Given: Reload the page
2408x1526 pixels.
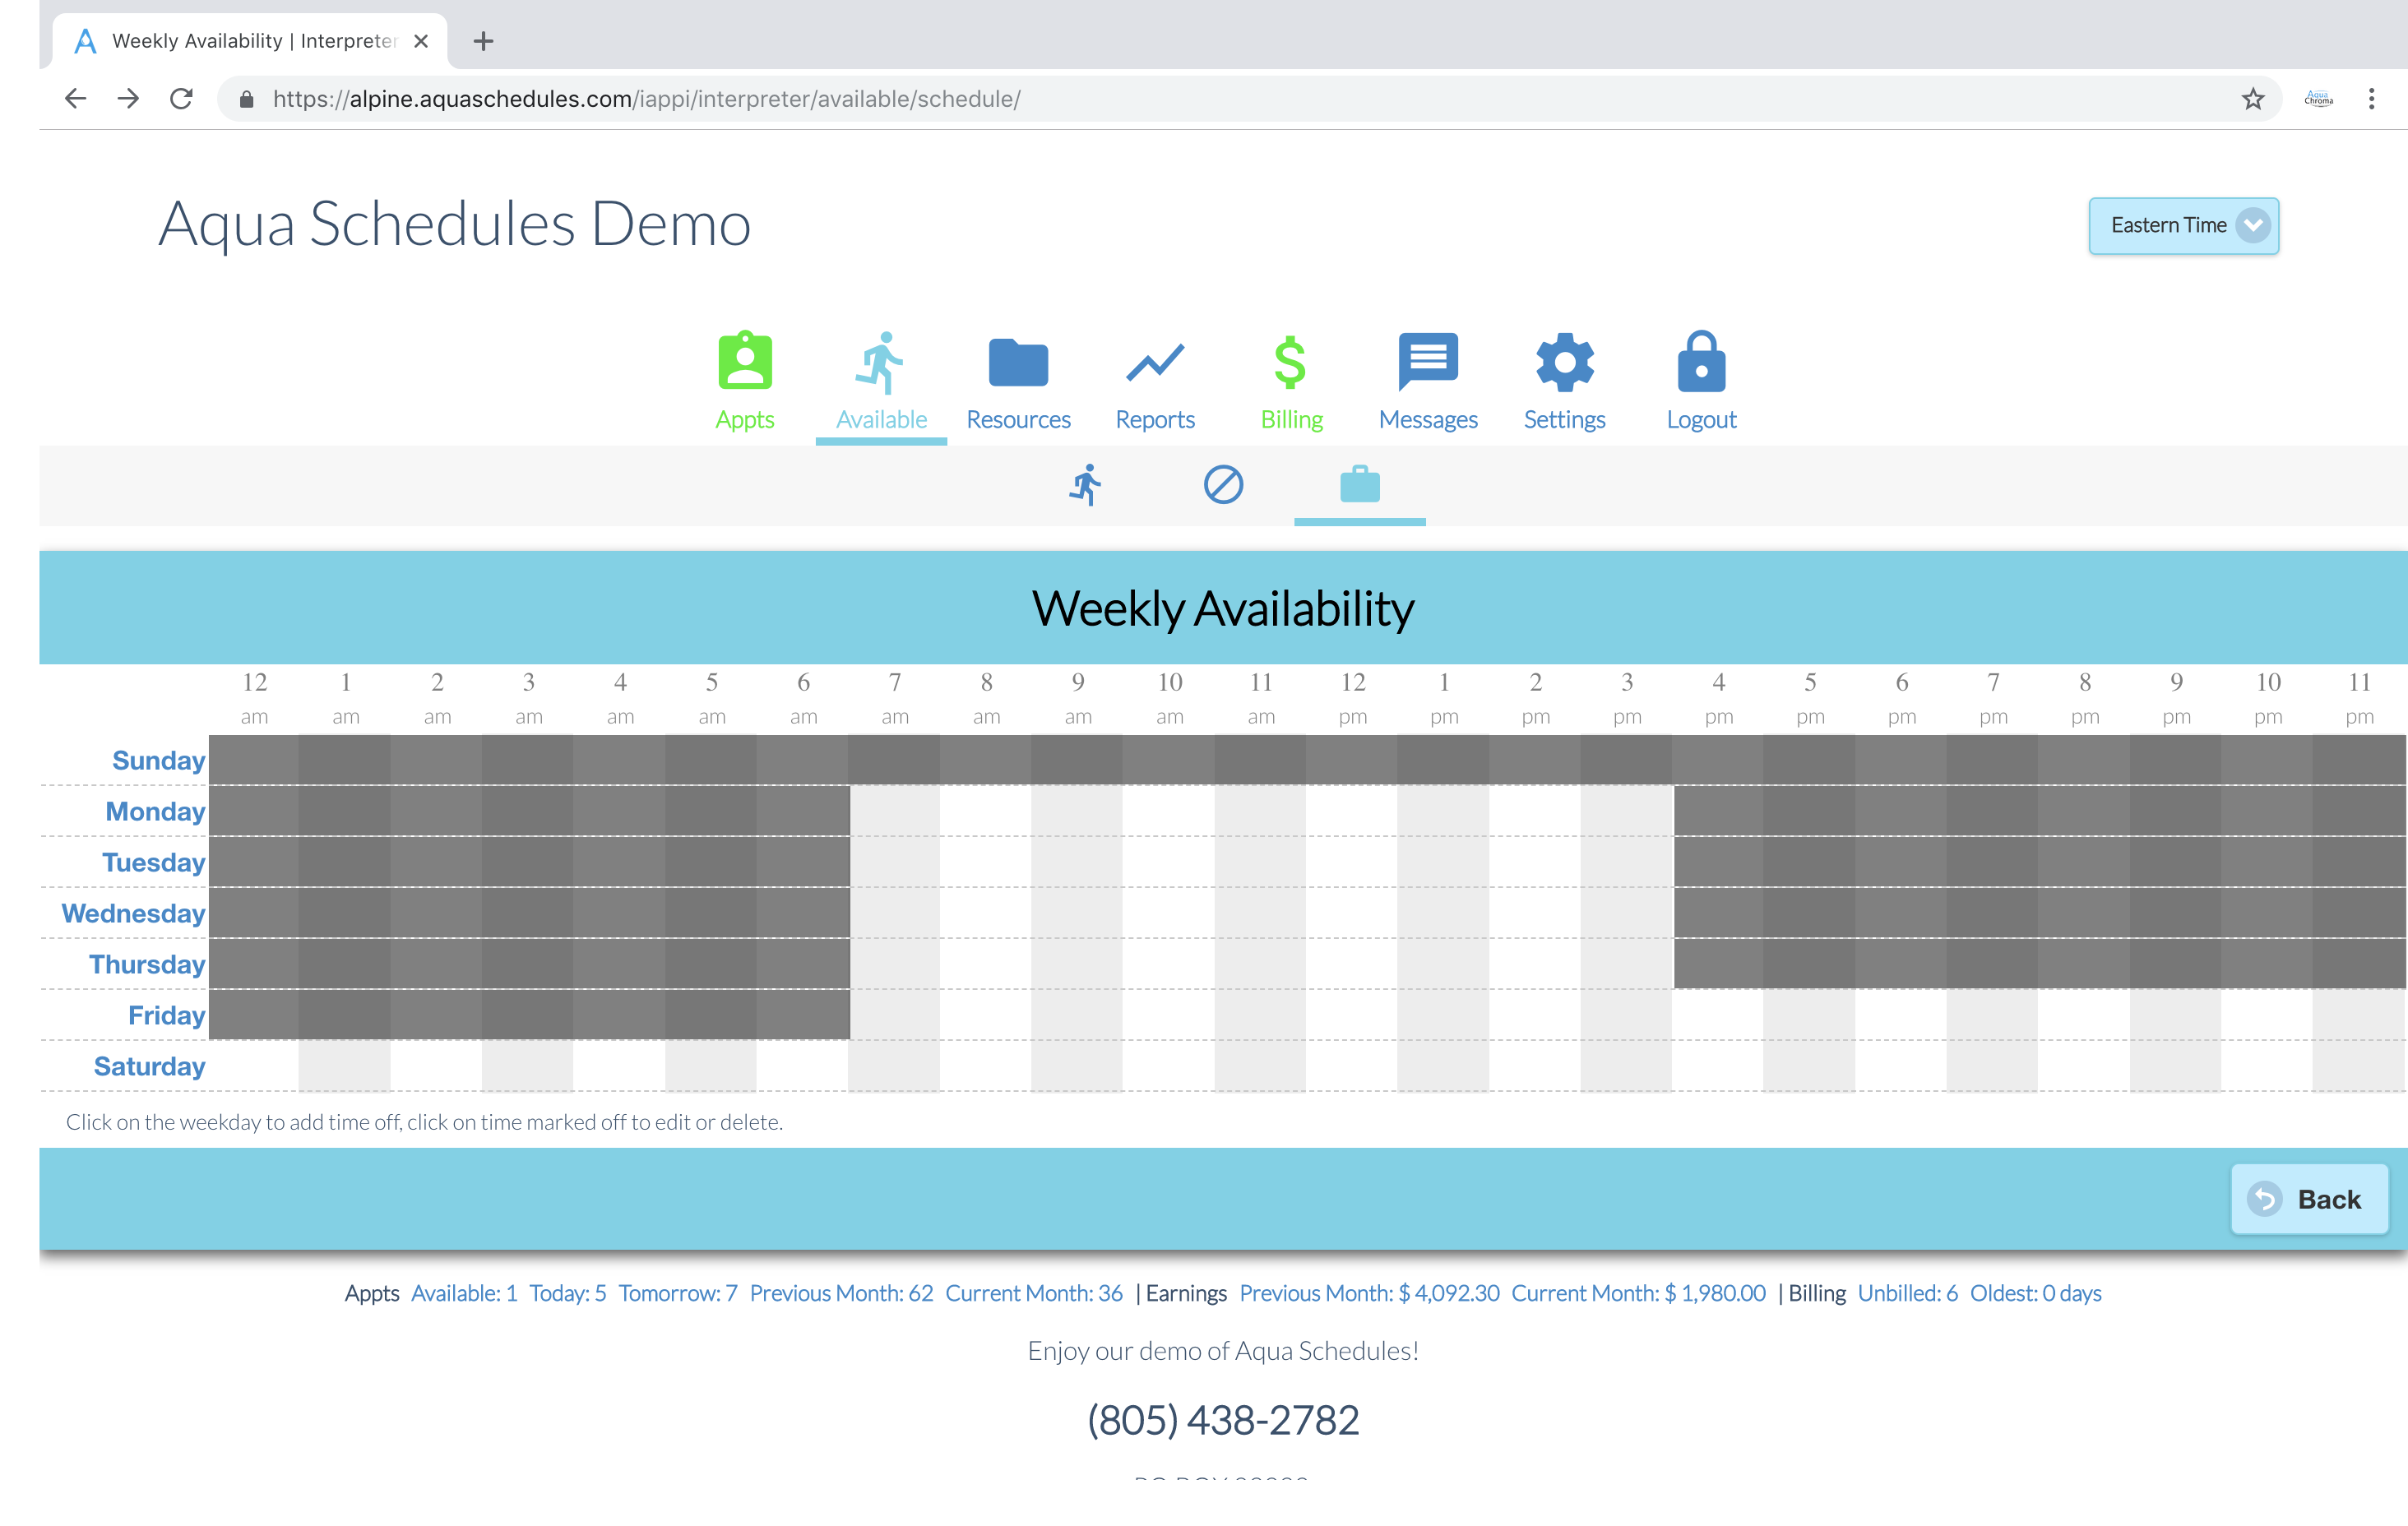Looking at the screenshot, I should click(181, 98).
